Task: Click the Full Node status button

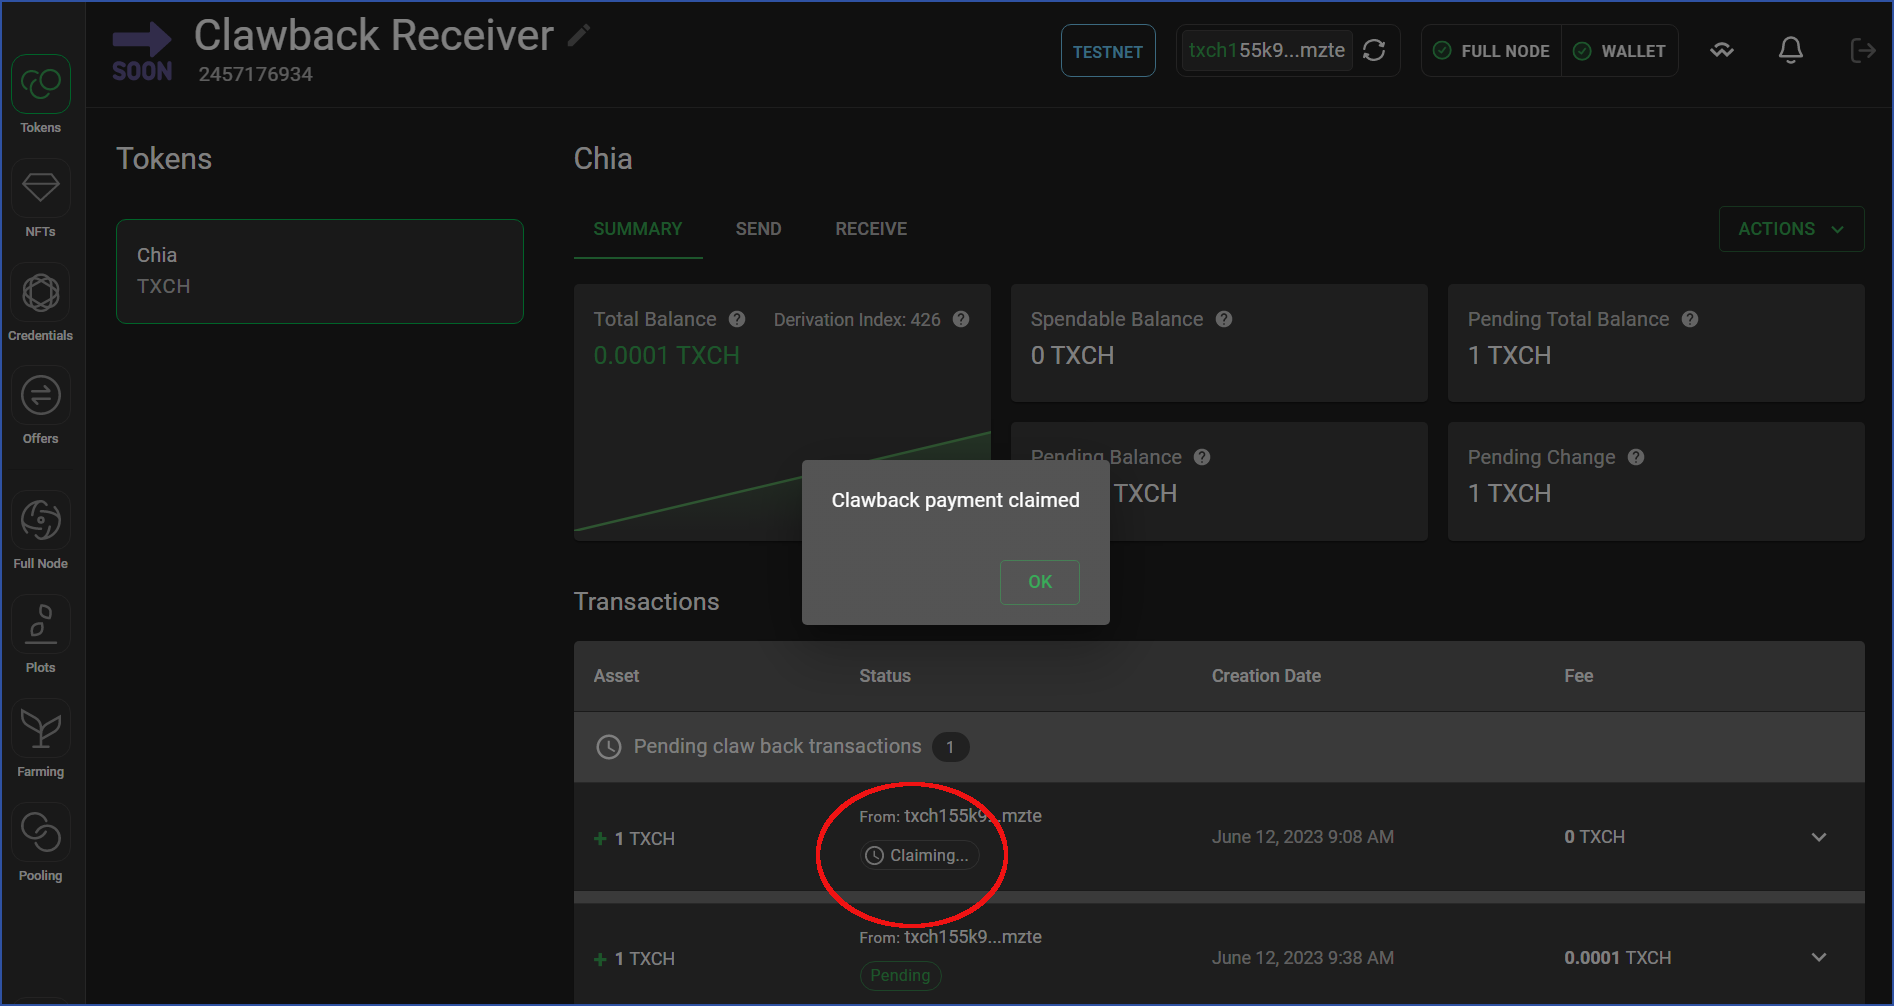Action: click(x=1491, y=51)
